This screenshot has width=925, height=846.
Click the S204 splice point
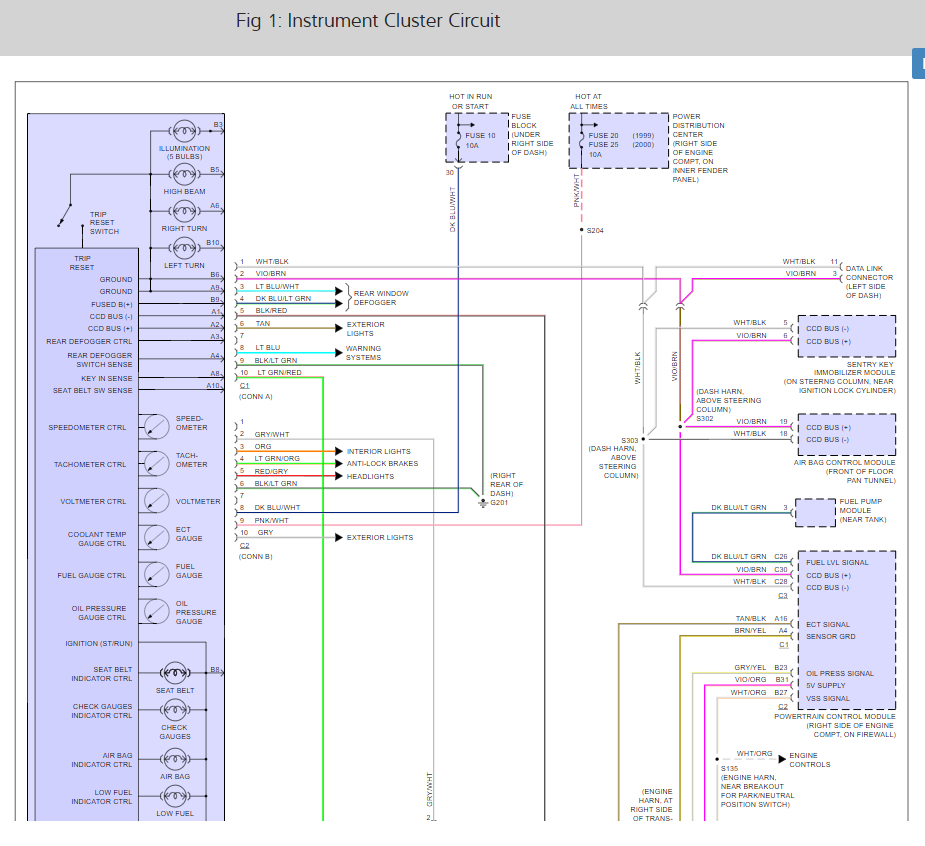[582, 230]
